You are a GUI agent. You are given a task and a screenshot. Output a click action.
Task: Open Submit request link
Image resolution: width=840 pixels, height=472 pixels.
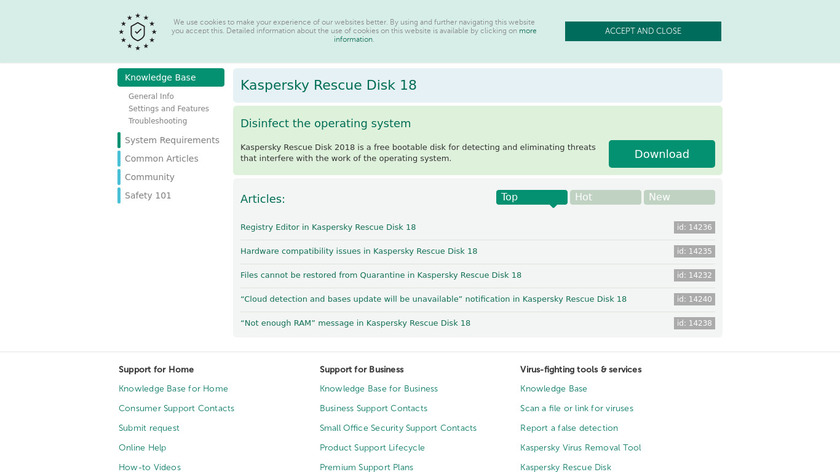click(149, 428)
